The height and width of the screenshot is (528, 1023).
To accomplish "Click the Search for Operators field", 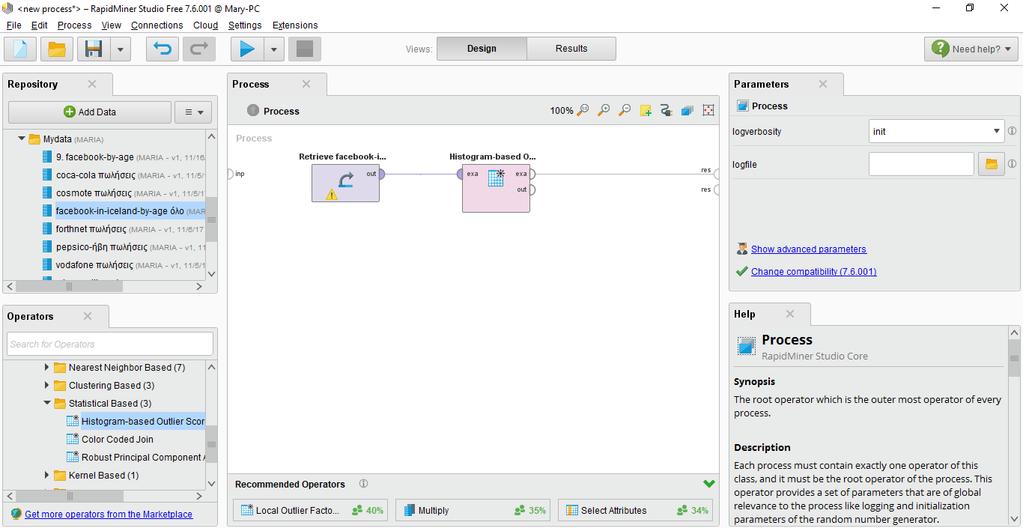I will pos(110,344).
